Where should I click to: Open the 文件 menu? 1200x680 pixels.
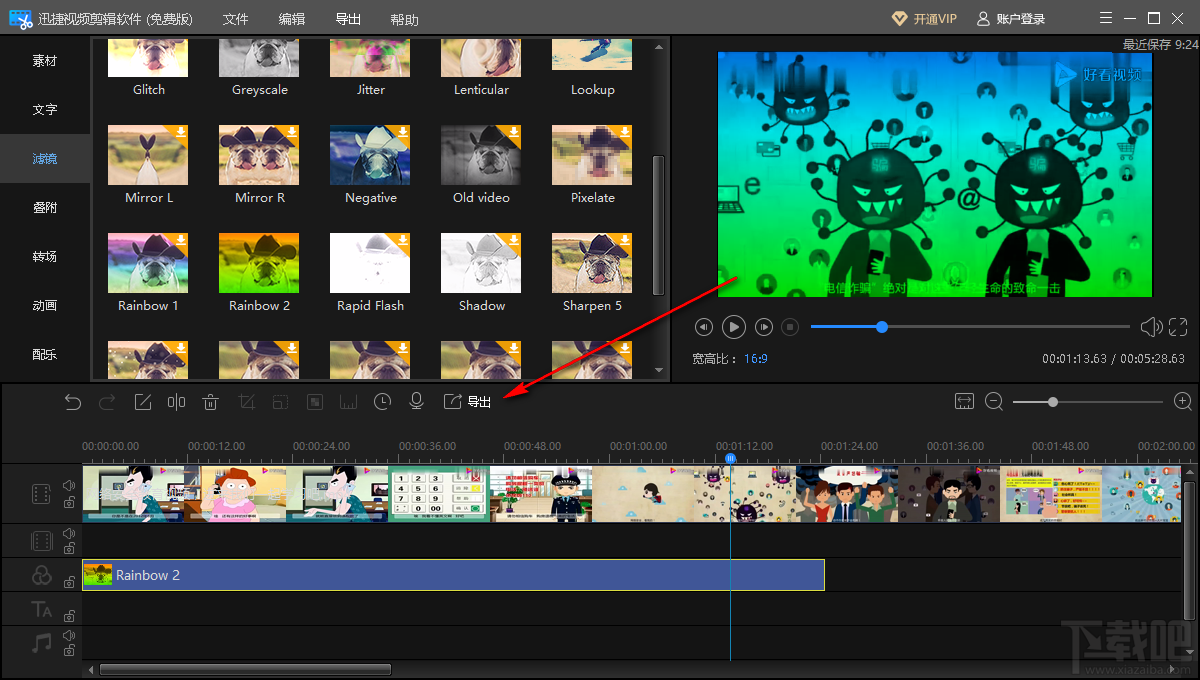[236, 19]
